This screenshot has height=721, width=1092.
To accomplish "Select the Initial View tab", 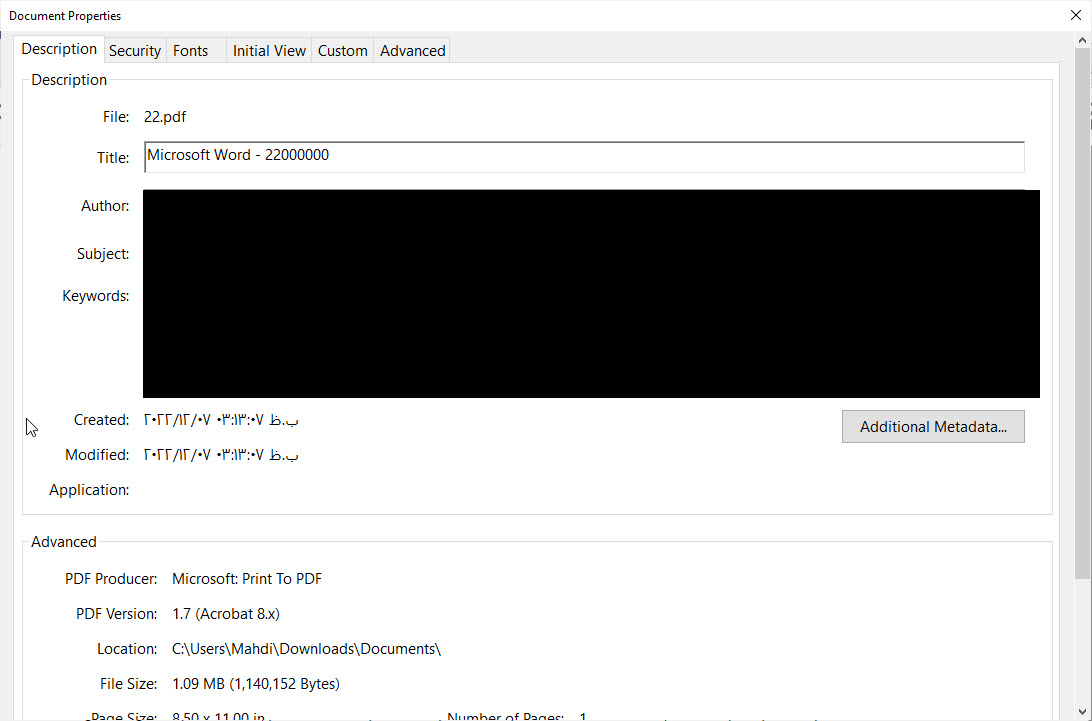I will [269, 51].
